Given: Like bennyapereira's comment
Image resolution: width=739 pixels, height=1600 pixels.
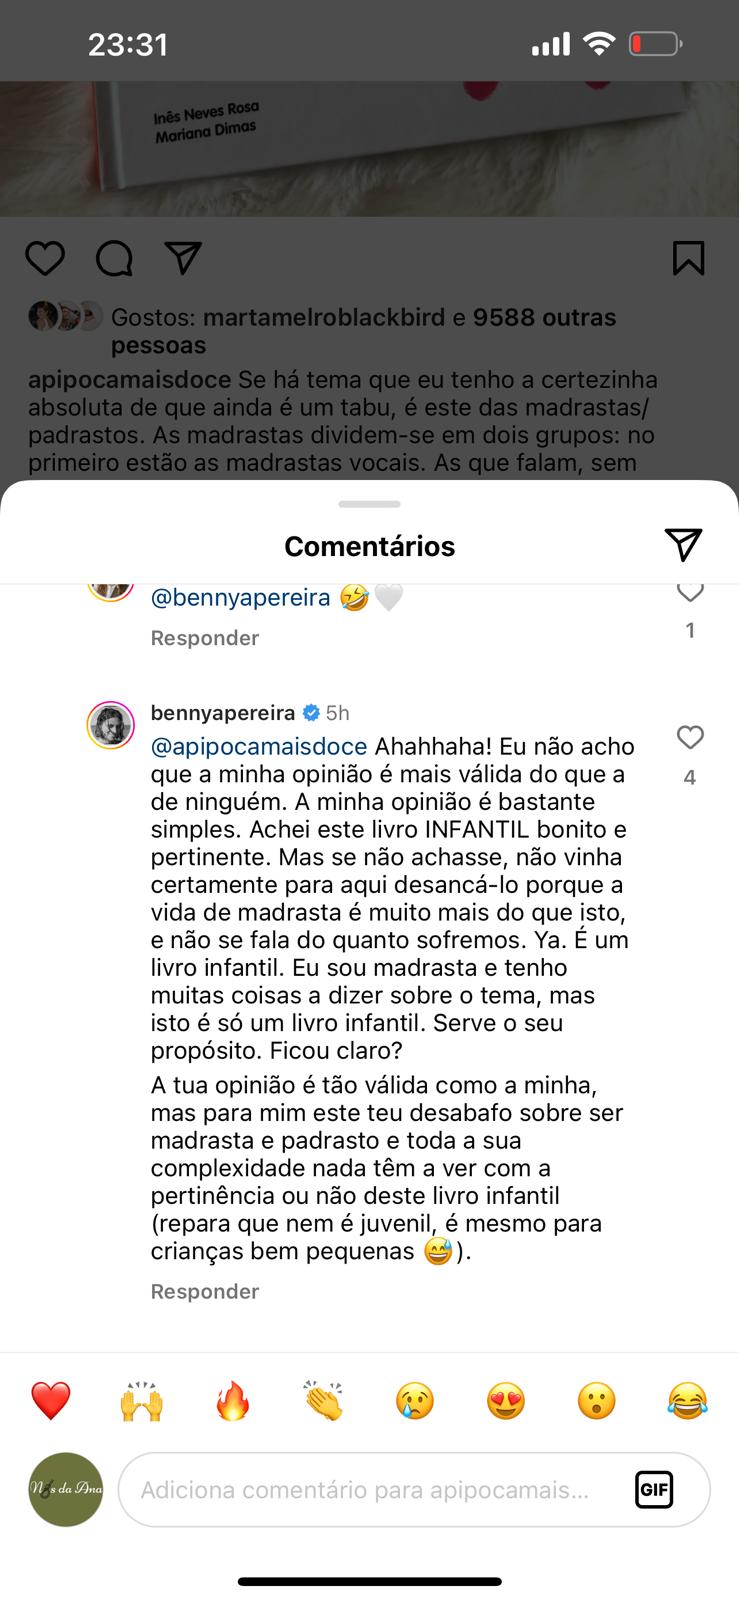Looking at the screenshot, I should pyautogui.click(x=690, y=738).
